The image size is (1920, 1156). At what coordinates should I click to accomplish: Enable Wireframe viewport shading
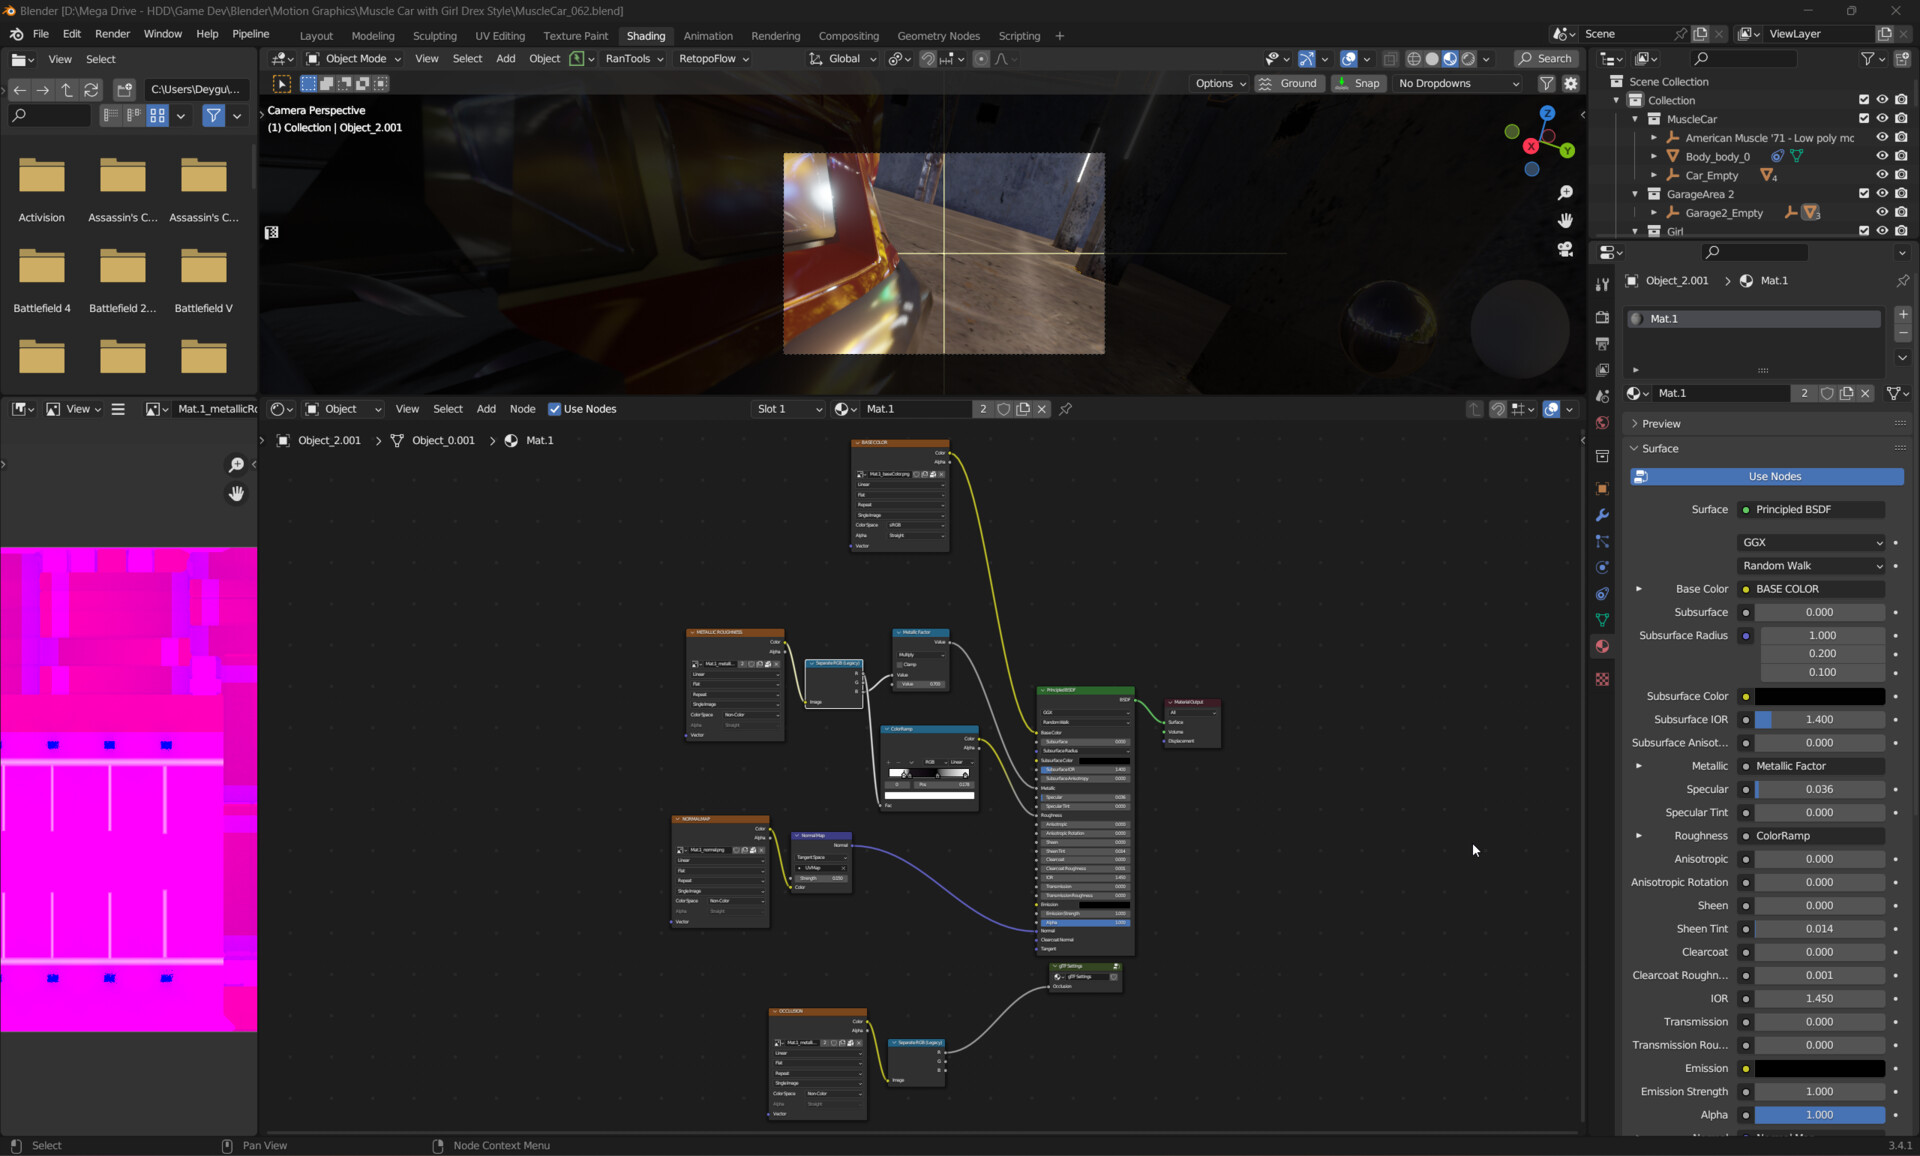pyautogui.click(x=1414, y=58)
